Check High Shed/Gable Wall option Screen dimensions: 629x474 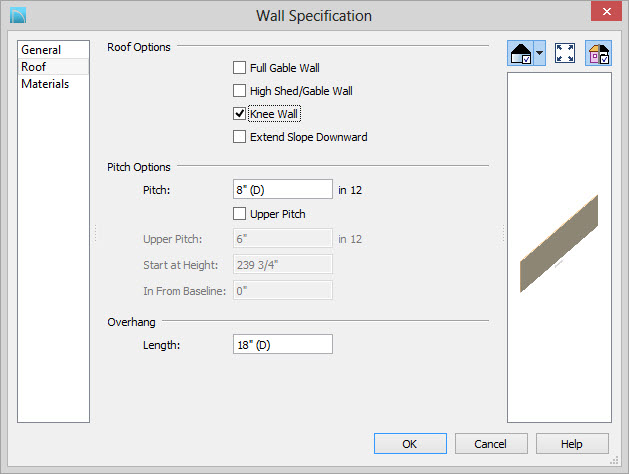pyautogui.click(x=239, y=91)
